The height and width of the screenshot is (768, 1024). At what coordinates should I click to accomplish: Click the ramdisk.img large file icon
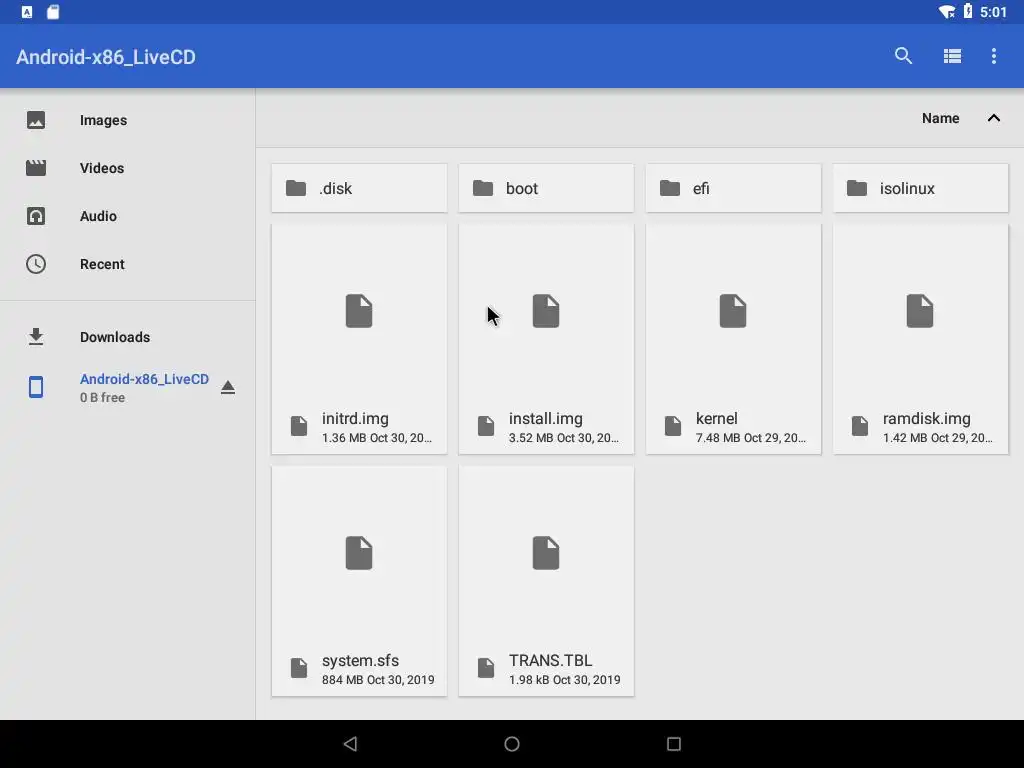point(920,311)
